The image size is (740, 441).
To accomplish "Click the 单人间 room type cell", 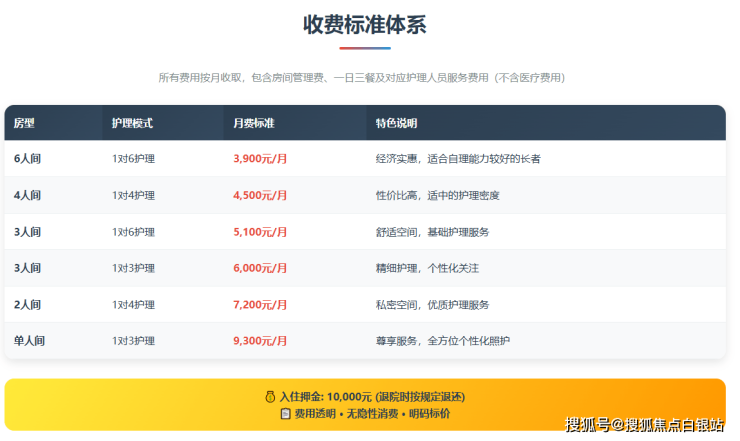I will (x=30, y=341).
